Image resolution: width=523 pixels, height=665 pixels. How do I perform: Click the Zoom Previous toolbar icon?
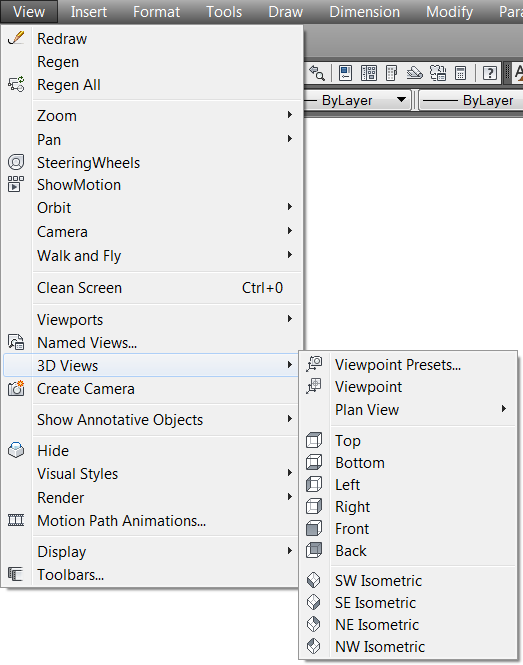(316, 73)
